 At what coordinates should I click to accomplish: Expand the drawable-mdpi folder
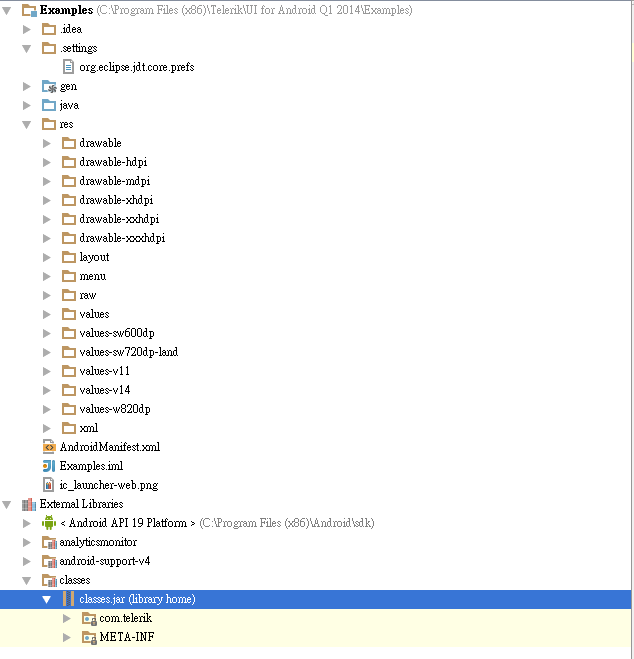[x=47, y=181]
